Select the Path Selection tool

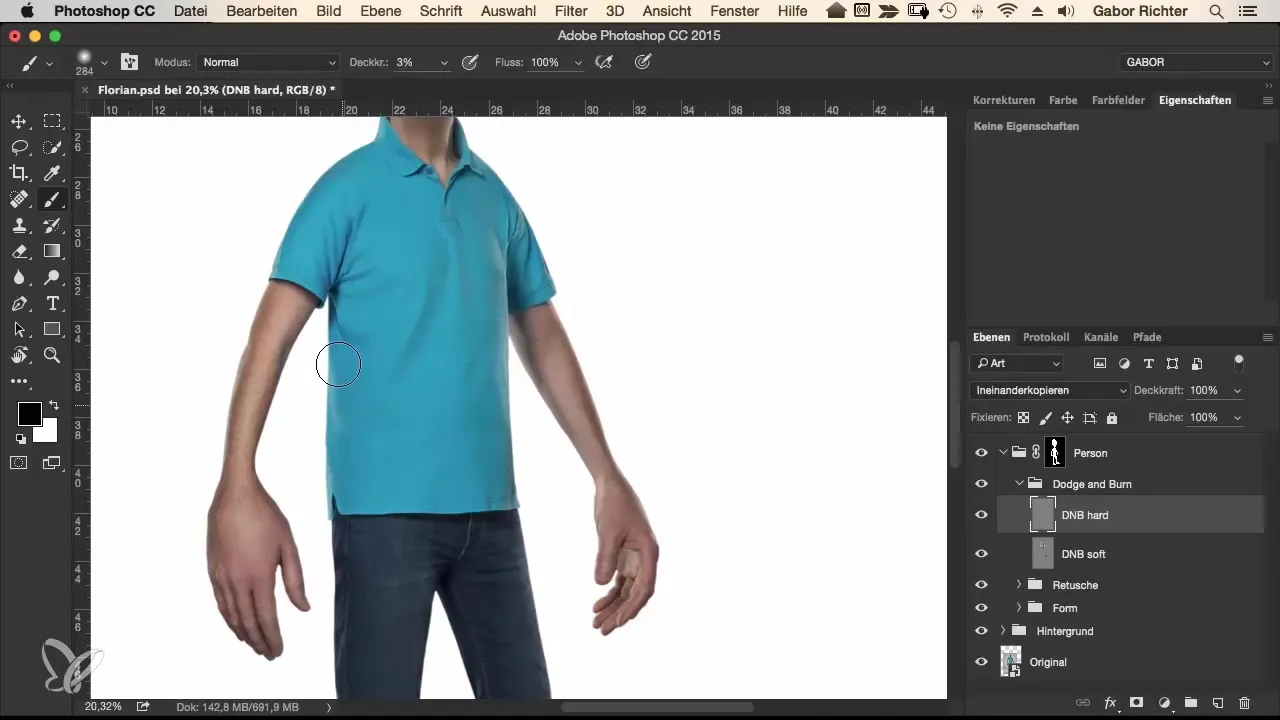tap(19, 329)
